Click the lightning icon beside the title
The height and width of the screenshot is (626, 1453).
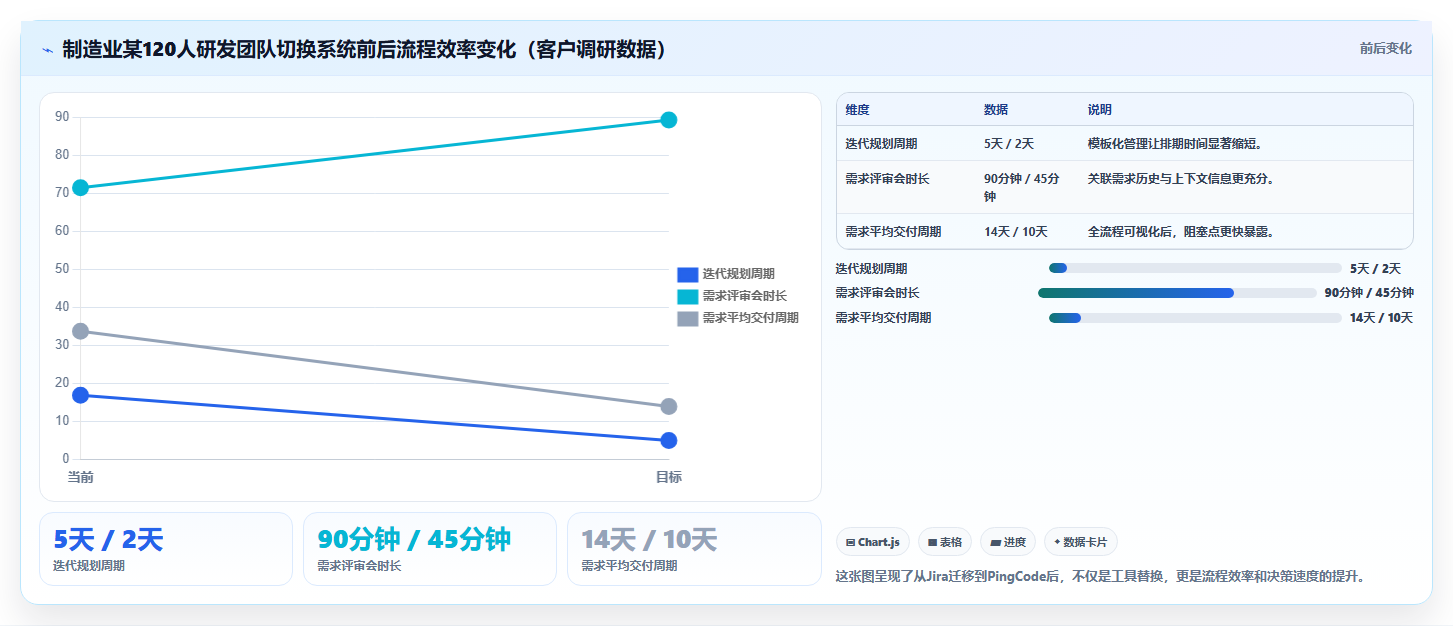[x=47, y=50]
